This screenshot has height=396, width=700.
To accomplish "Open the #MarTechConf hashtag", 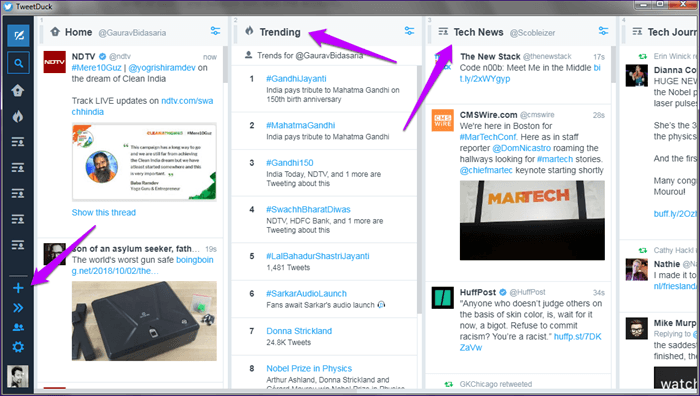I will 488,137.
